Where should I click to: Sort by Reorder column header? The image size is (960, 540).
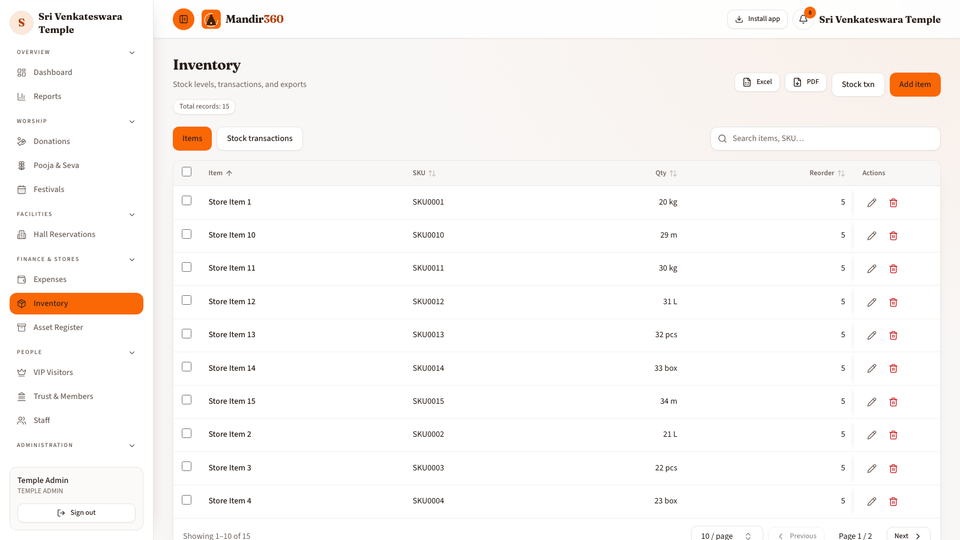pos(827,173)
